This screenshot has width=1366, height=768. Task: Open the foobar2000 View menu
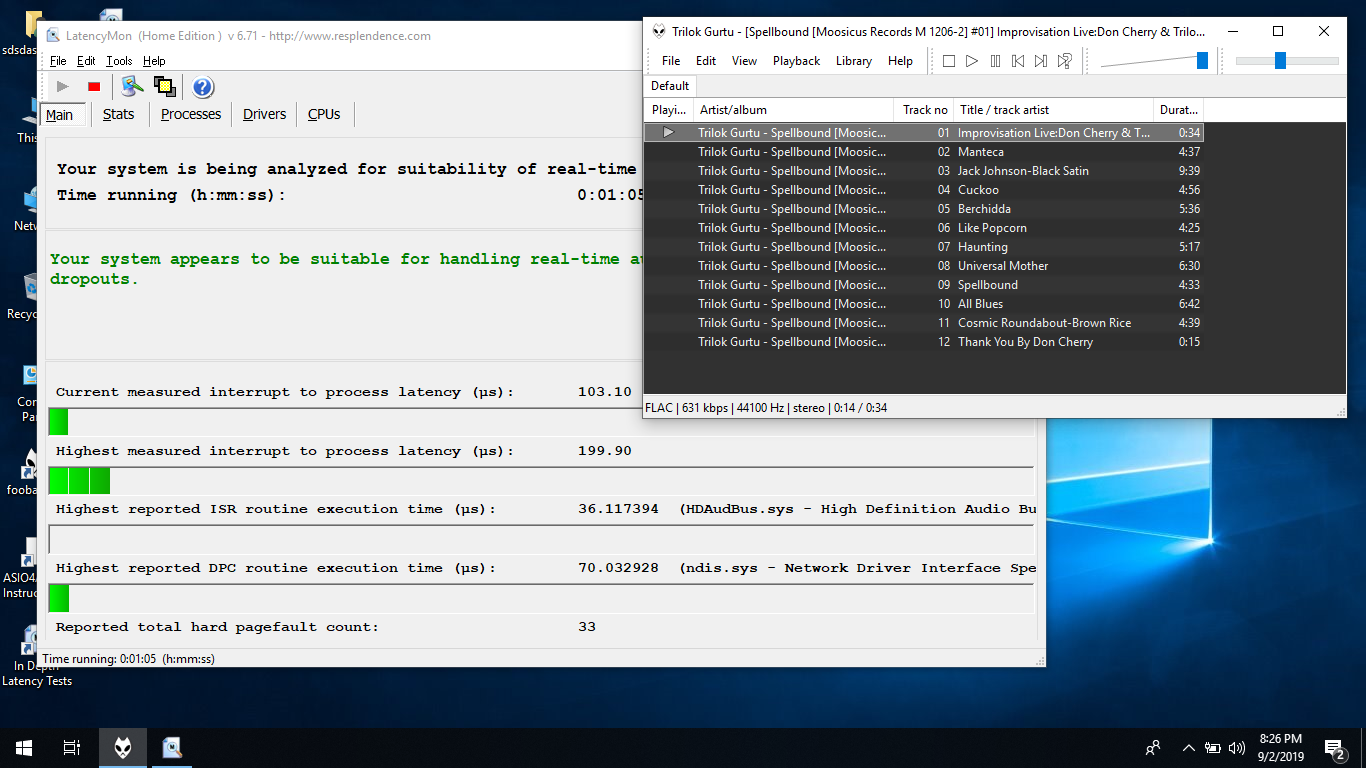[x=744, y=61]
